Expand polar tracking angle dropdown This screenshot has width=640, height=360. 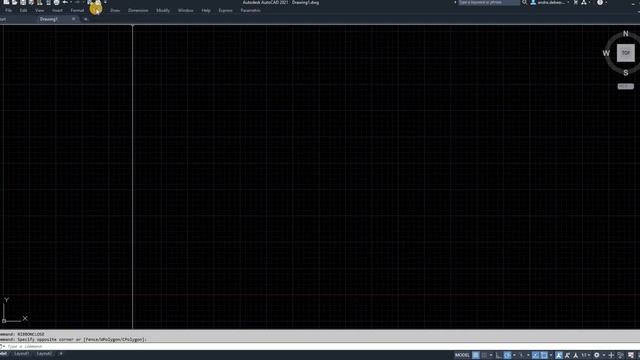pyautogui.click(x=515, y=355)
